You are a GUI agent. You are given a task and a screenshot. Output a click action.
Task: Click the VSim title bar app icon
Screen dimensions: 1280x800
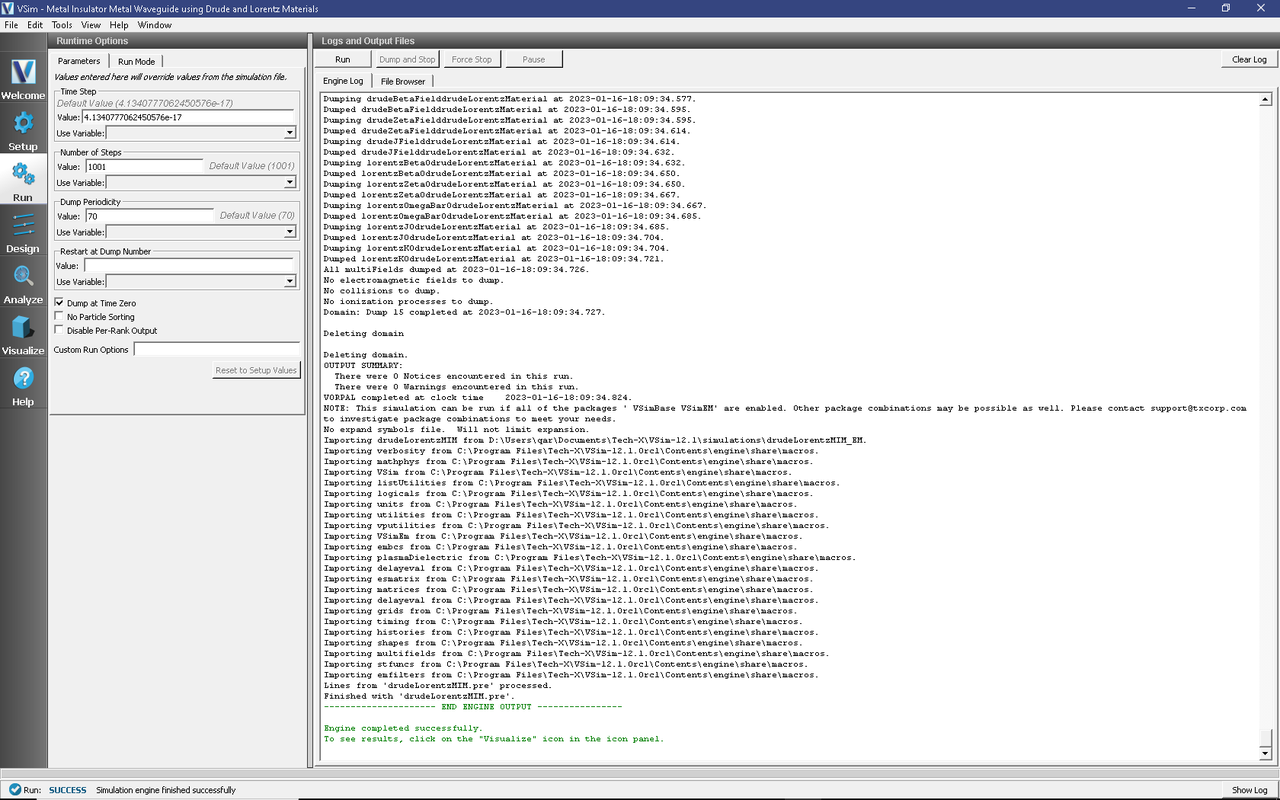pyautogui.click(x=8, y=8)
